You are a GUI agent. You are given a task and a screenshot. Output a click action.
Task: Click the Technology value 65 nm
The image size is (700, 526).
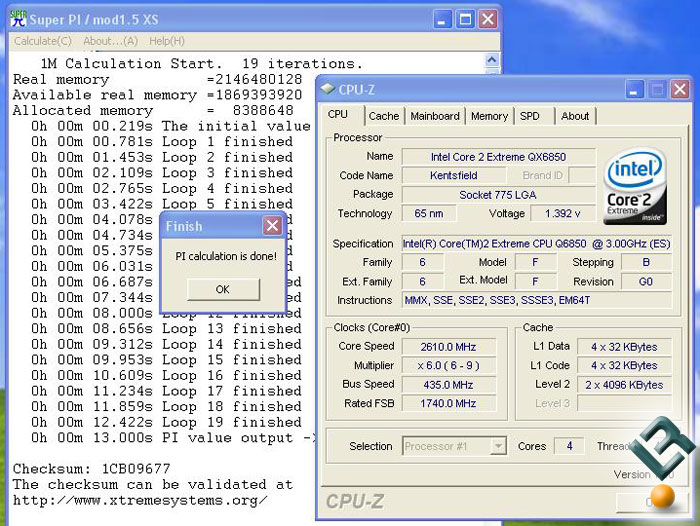[x=429, y=213]
